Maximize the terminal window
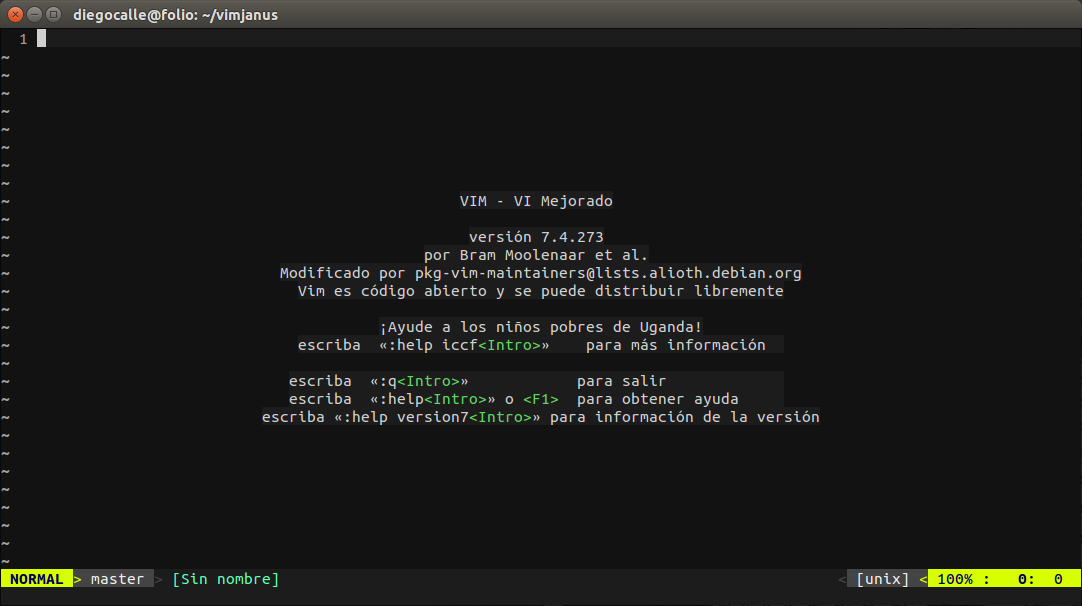This screenshot has width=1082, height=606. (x=53, y=14)
